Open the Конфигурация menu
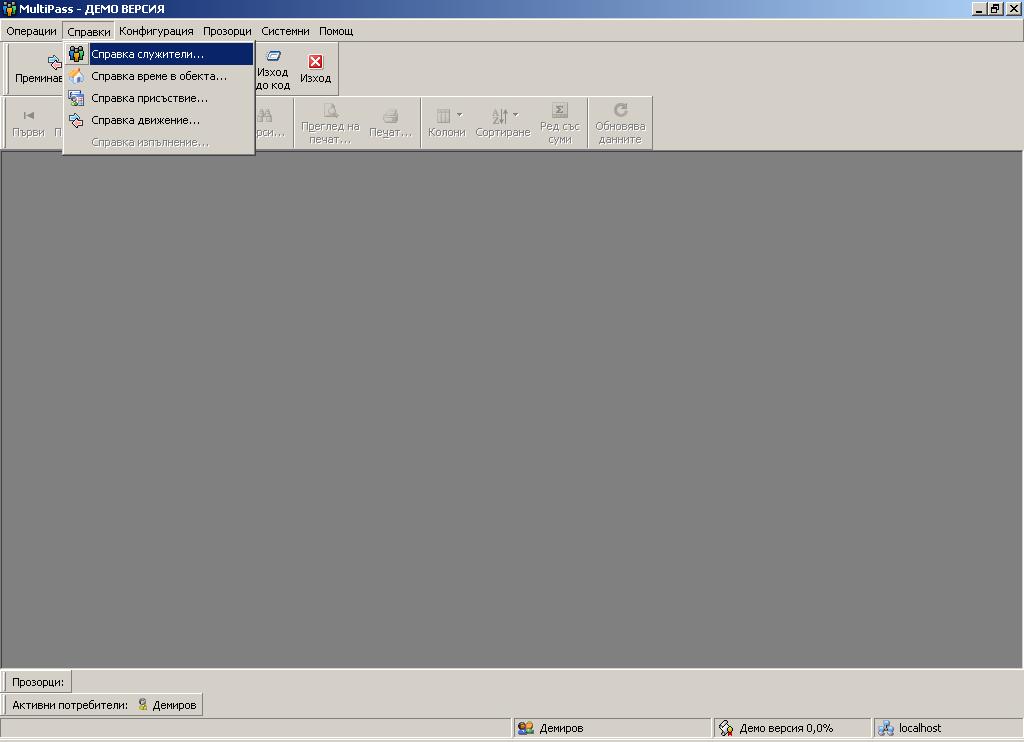The width and height of the screenshot is (1024, 742). point(156,31)
